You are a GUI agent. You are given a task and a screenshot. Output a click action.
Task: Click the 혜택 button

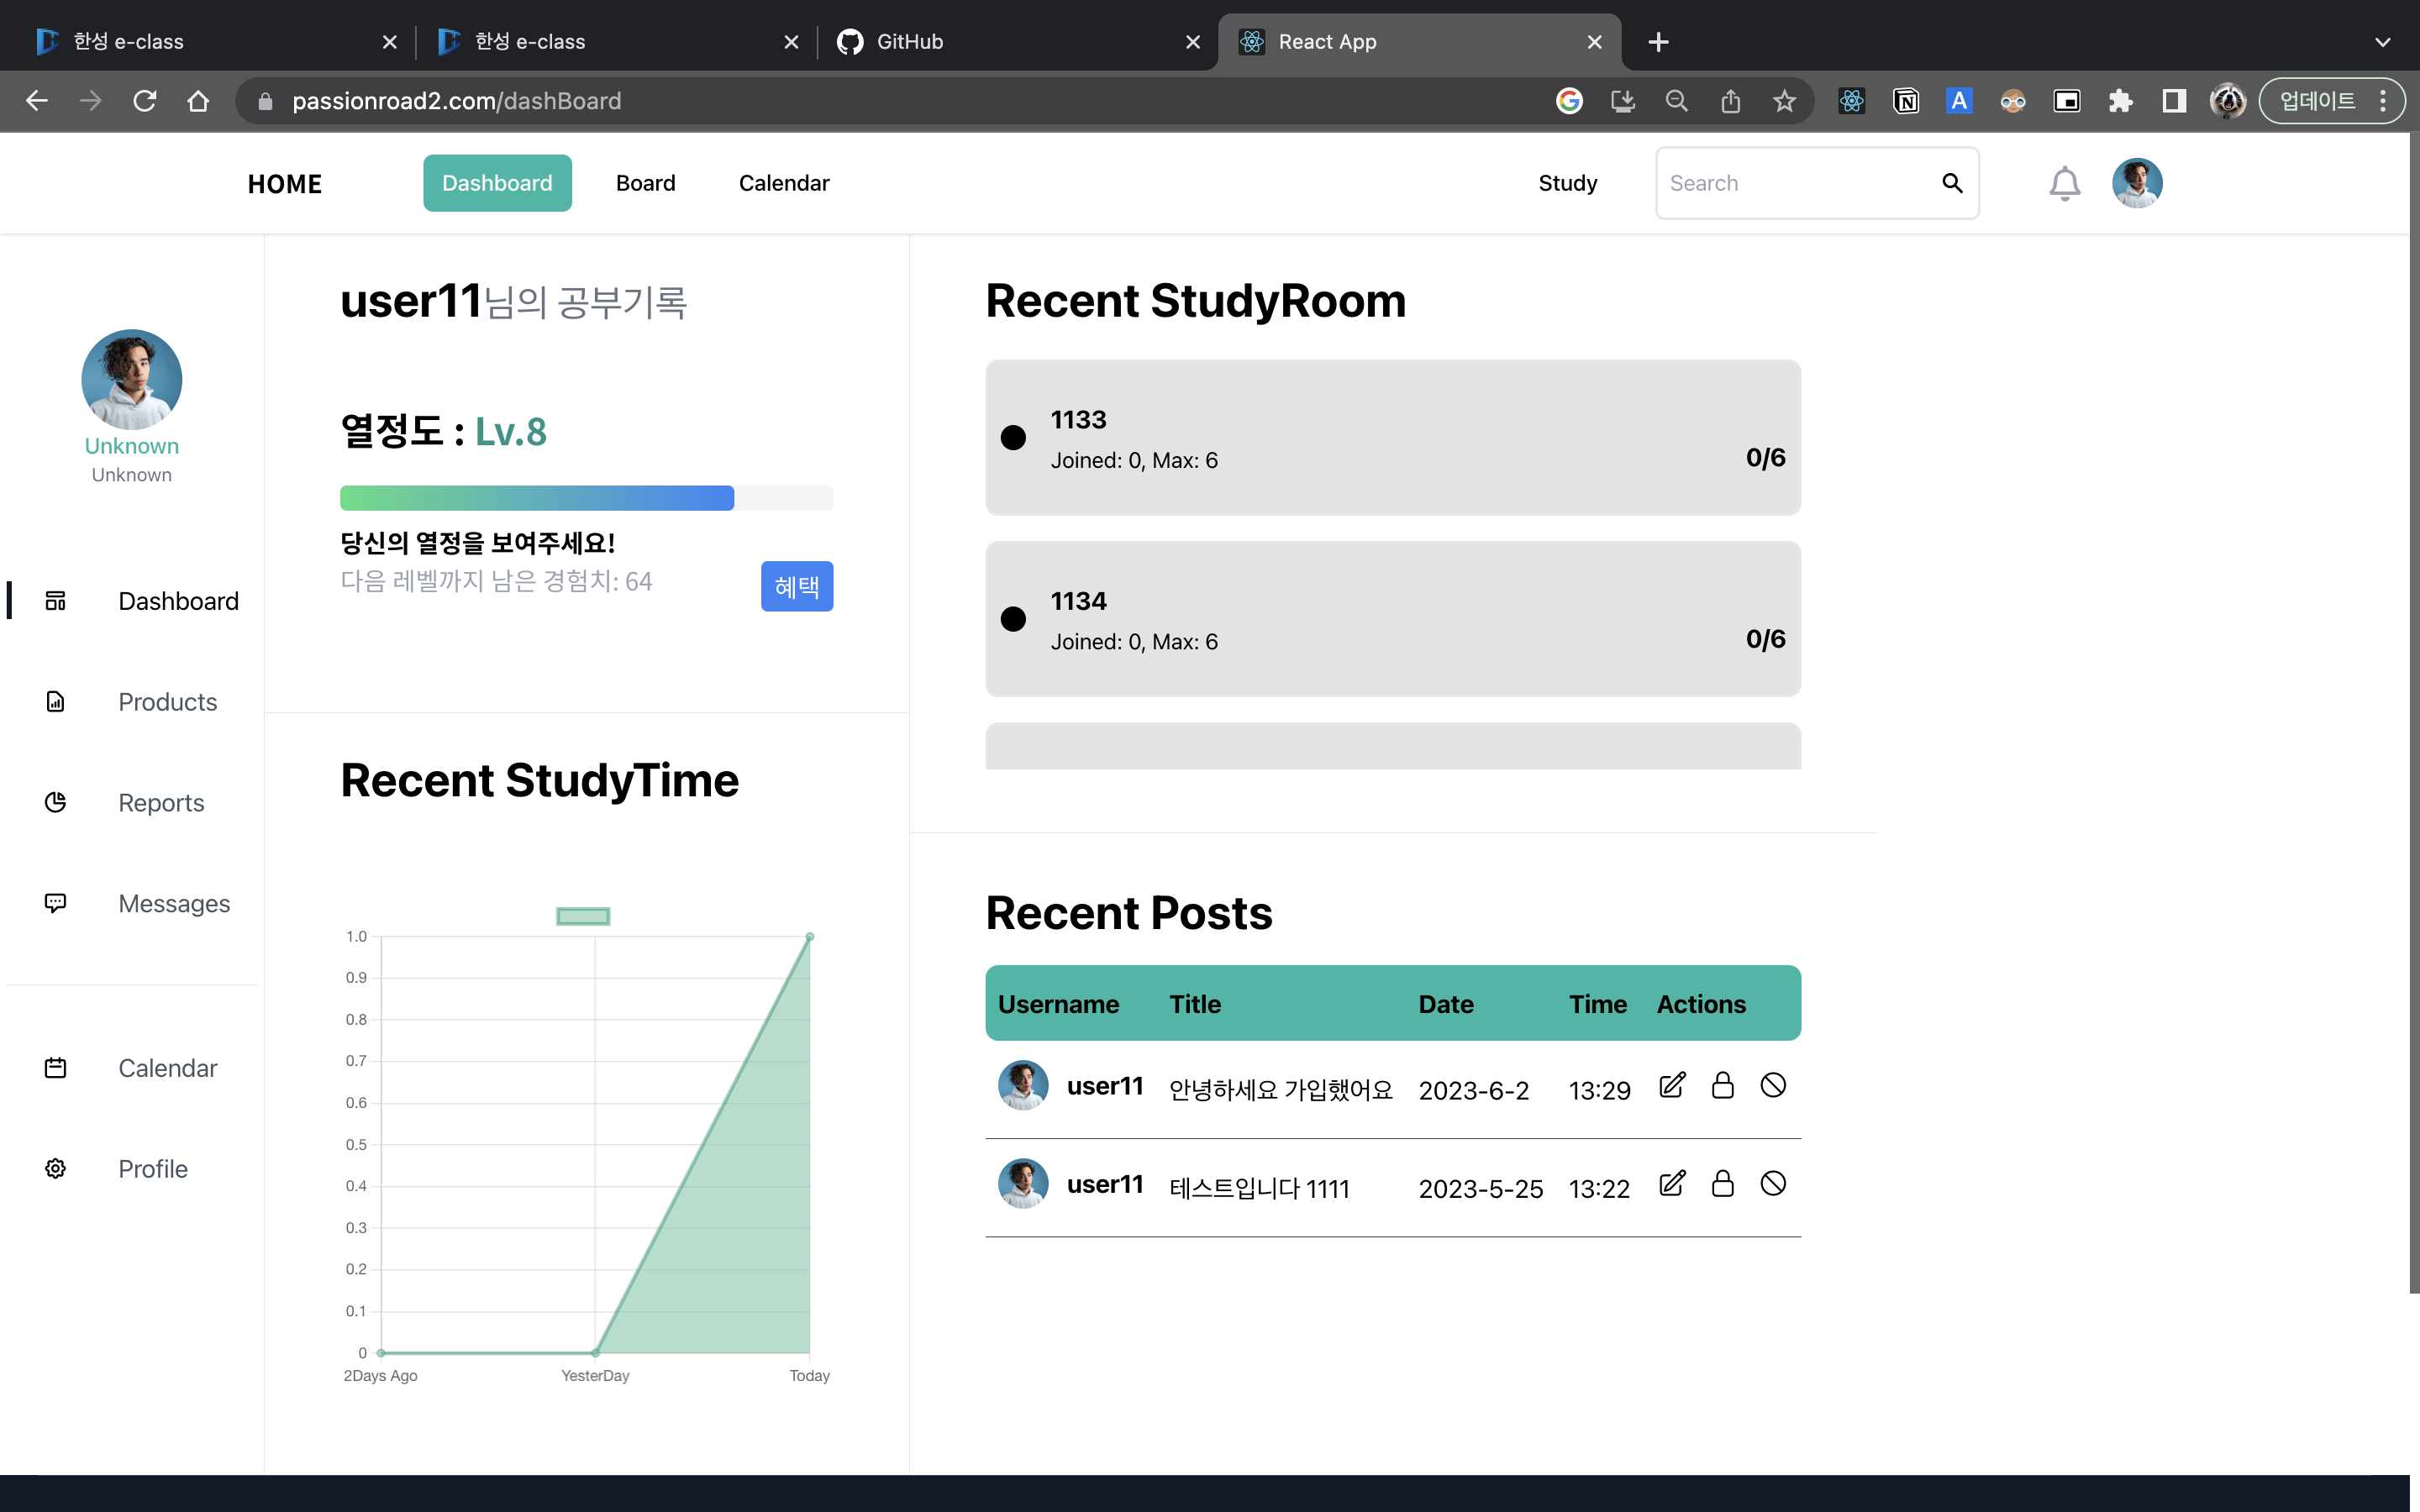[797, 586]
